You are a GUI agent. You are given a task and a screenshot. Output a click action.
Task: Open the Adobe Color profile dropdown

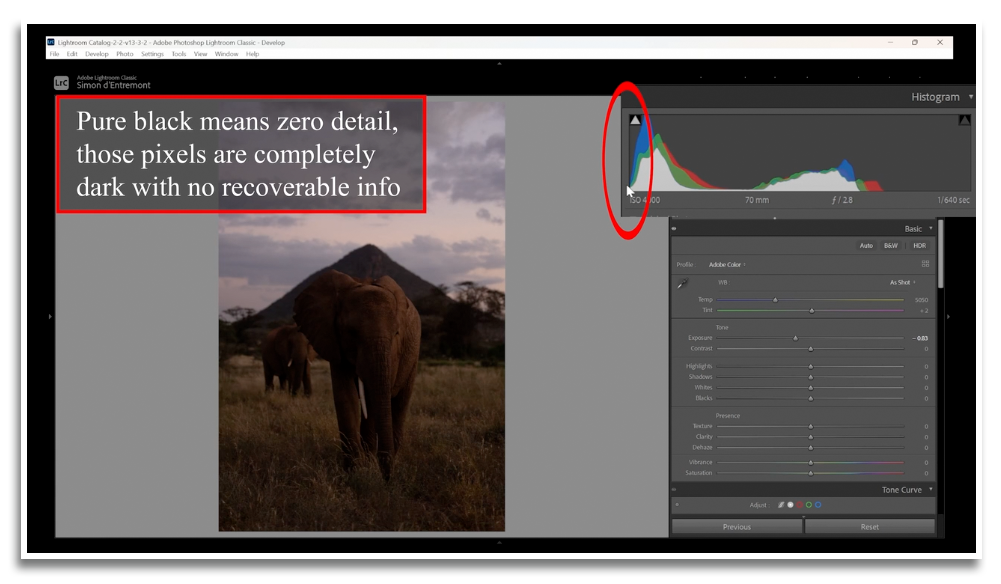(x=727, y=264)
